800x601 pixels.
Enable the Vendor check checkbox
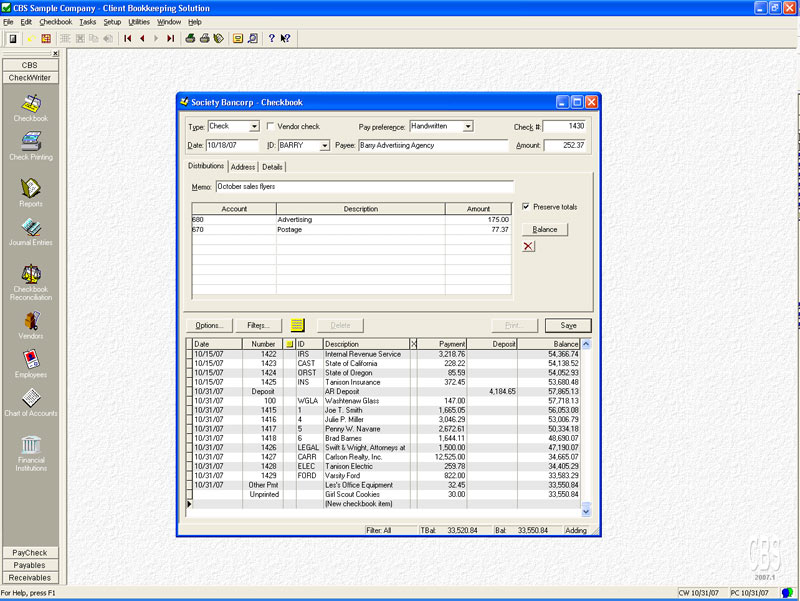(270, 127)
